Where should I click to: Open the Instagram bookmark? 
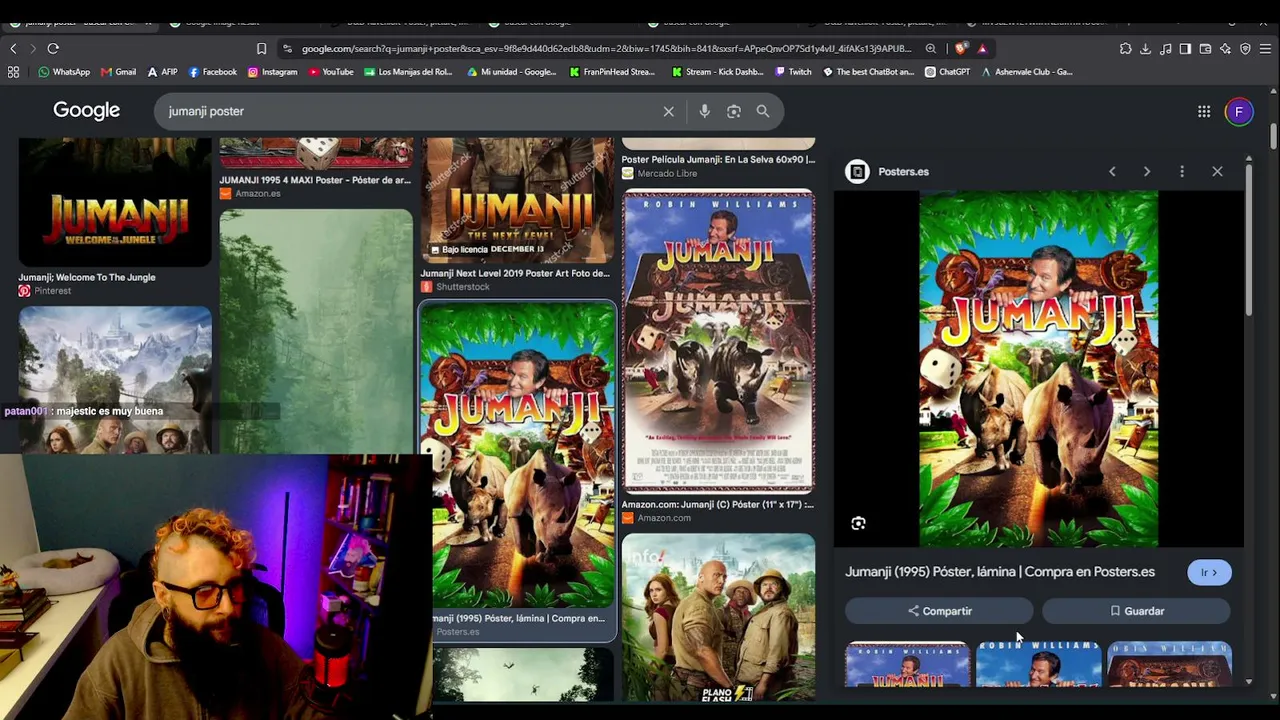click(273, 72)
